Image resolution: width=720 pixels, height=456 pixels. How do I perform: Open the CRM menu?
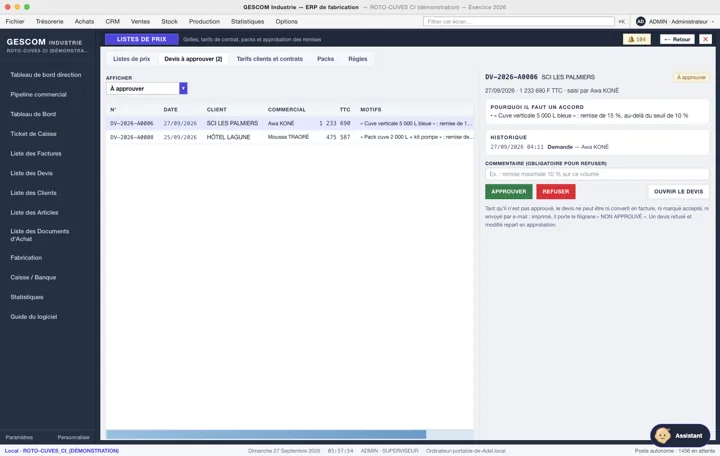(112, 22)
